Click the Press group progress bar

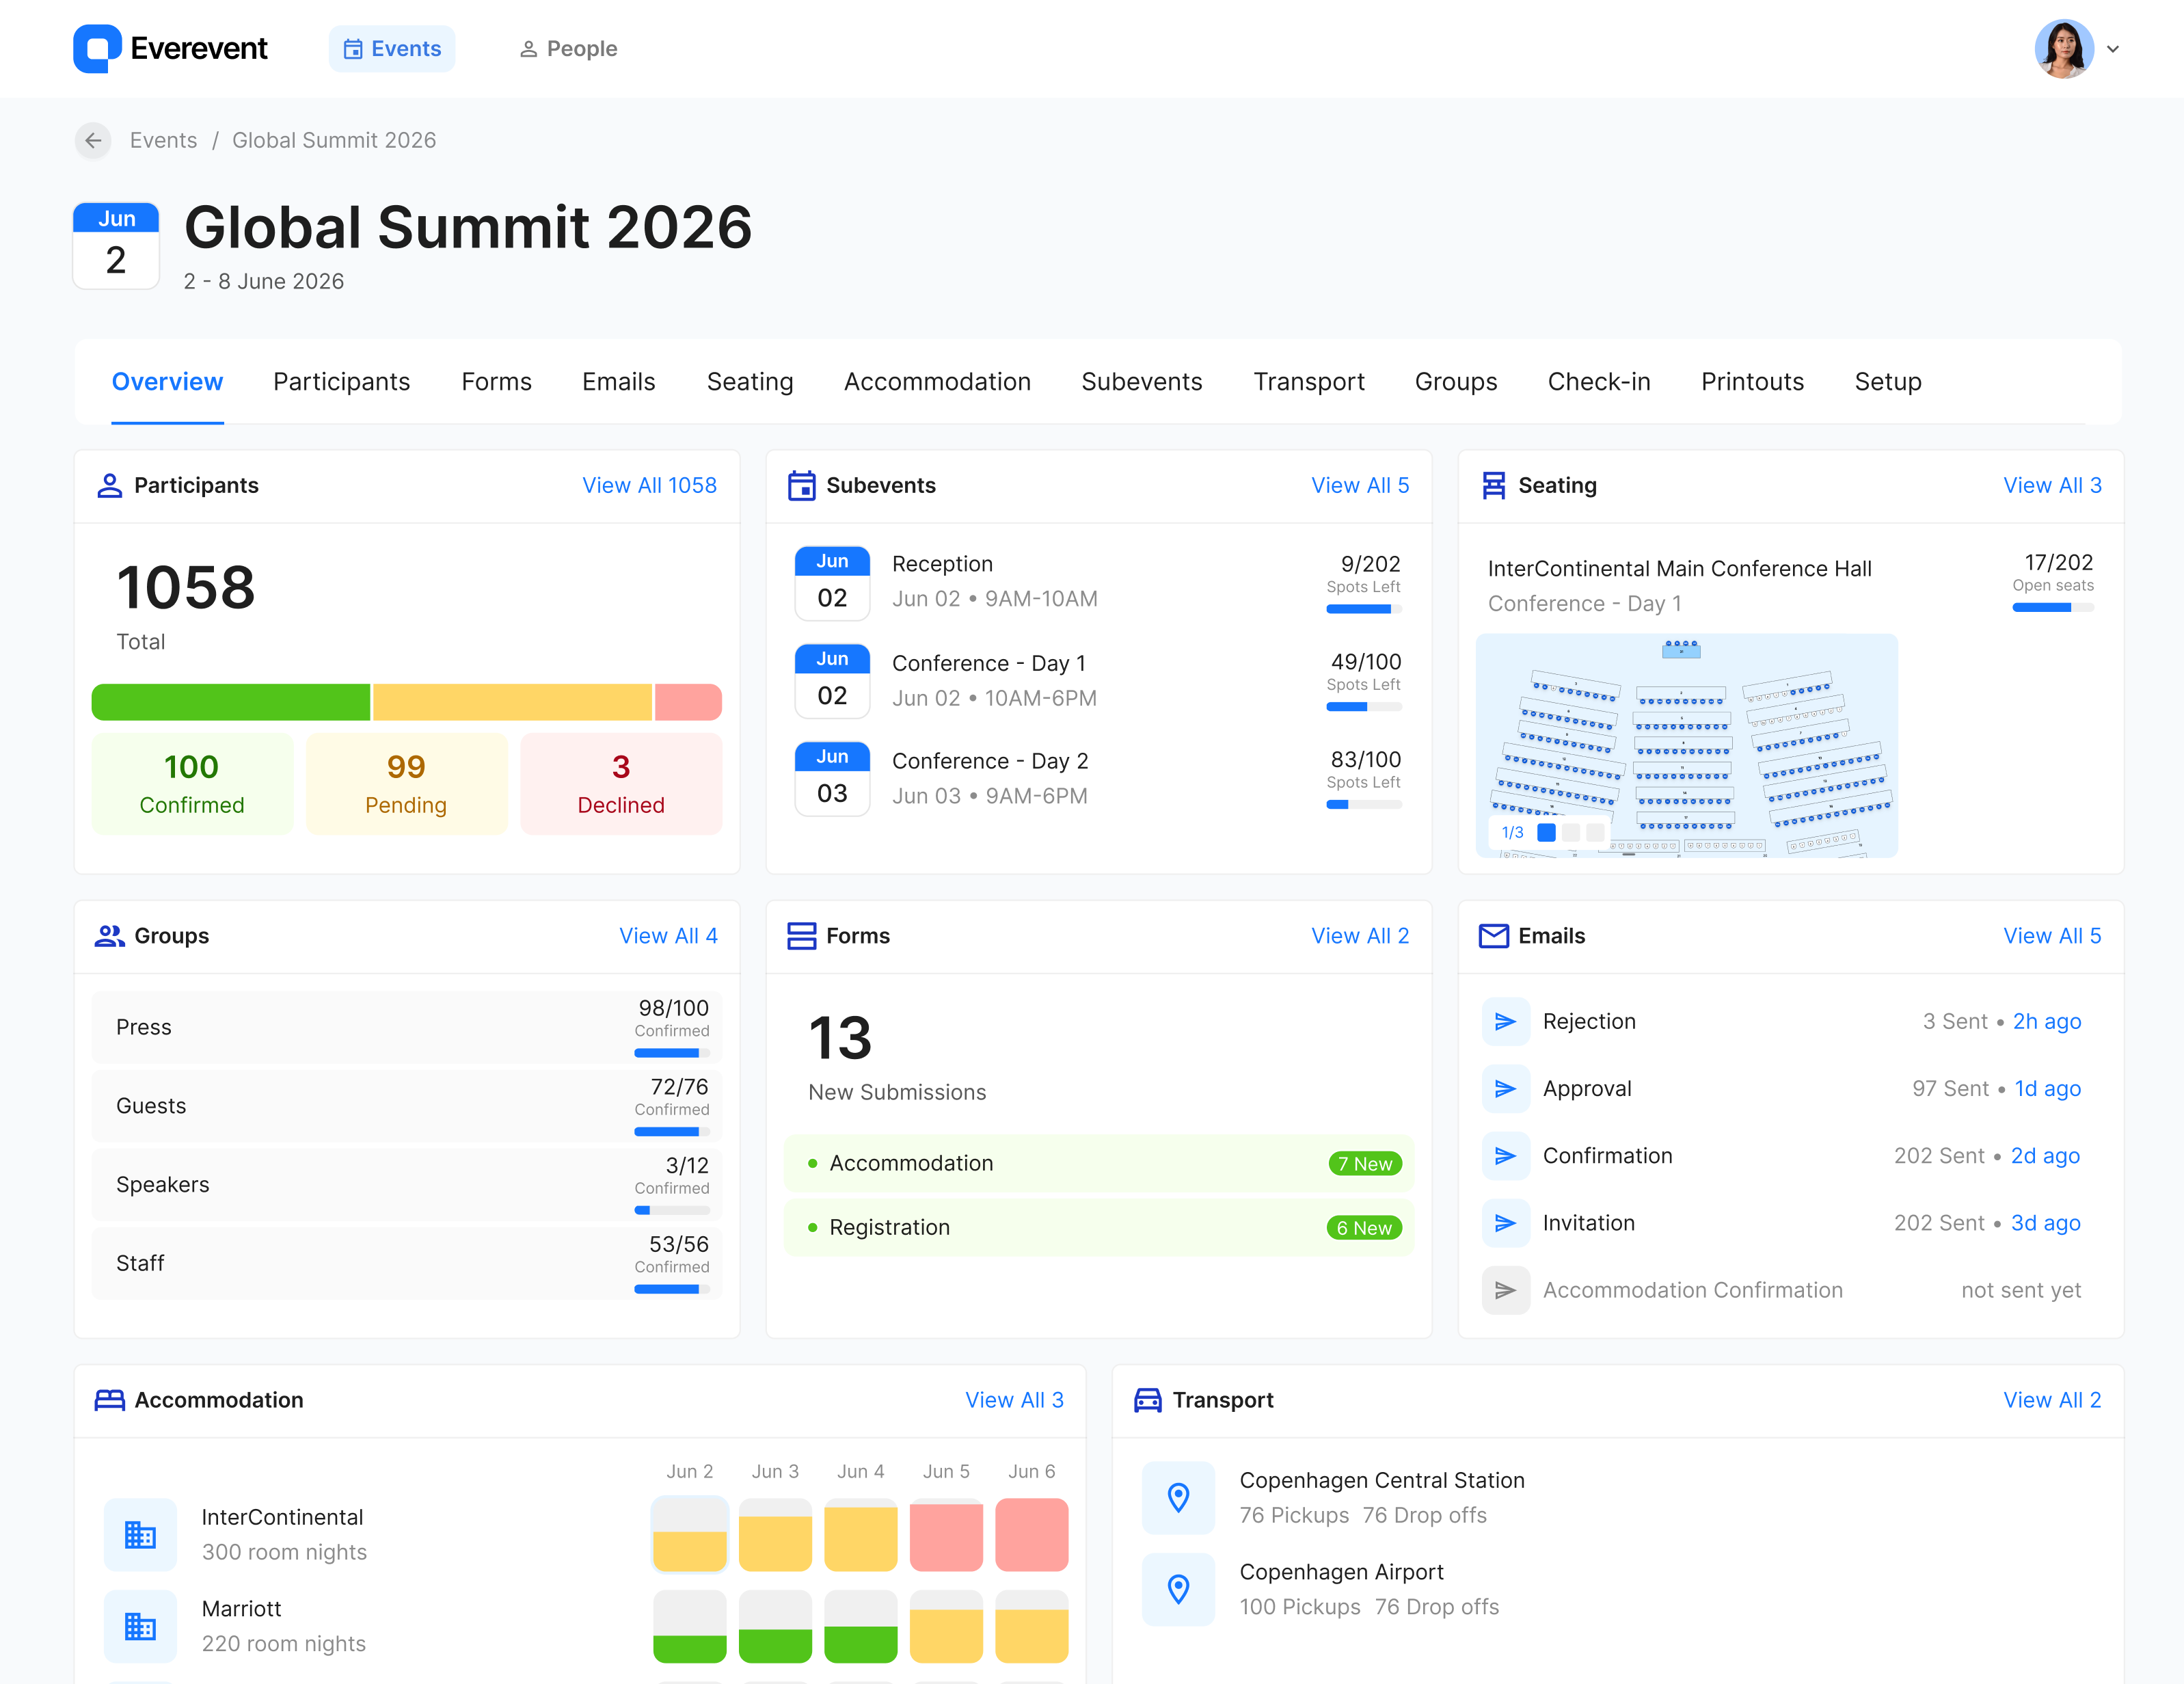pos(672,1053)
